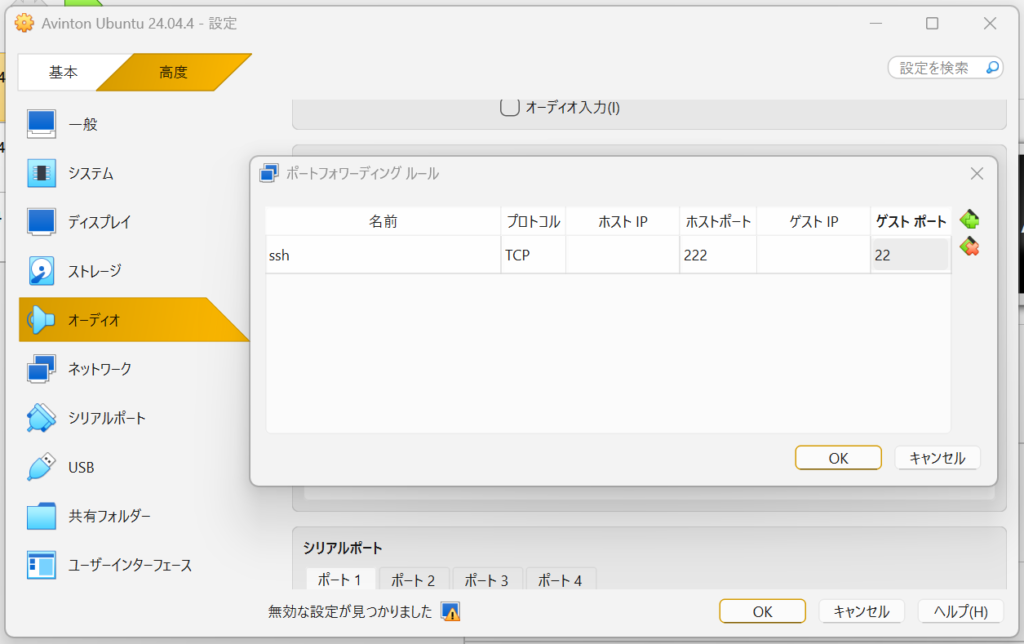Select the TCP protocol cell
The image size is (1024, 644).
(533, 255)
